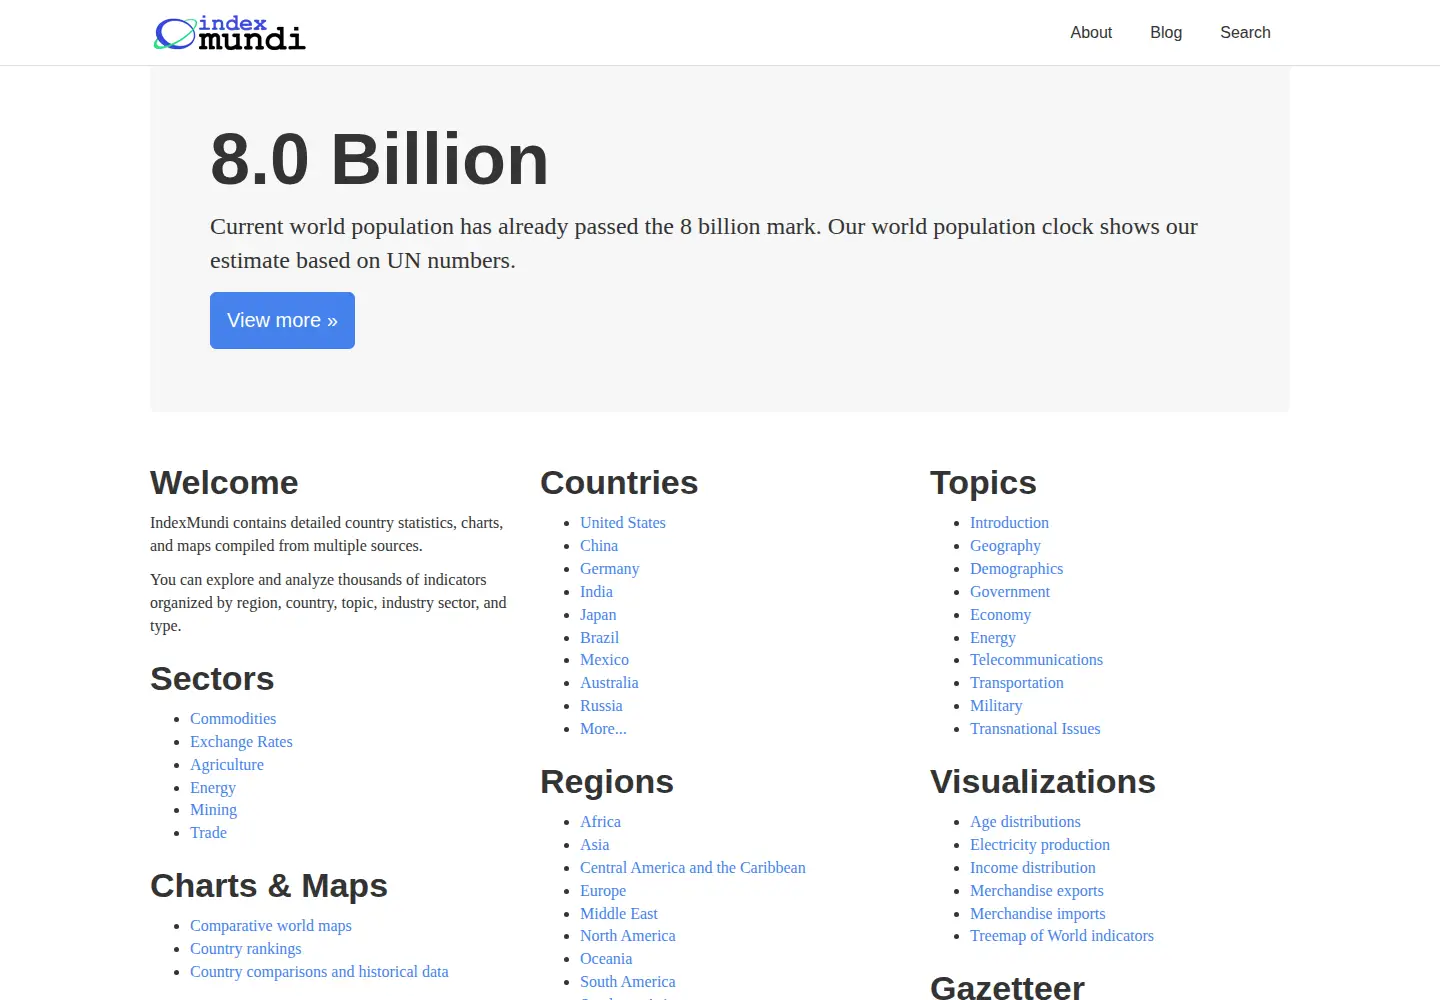
Task: Visit the India link
Action: pyautogui.click(x=596, y=592)
